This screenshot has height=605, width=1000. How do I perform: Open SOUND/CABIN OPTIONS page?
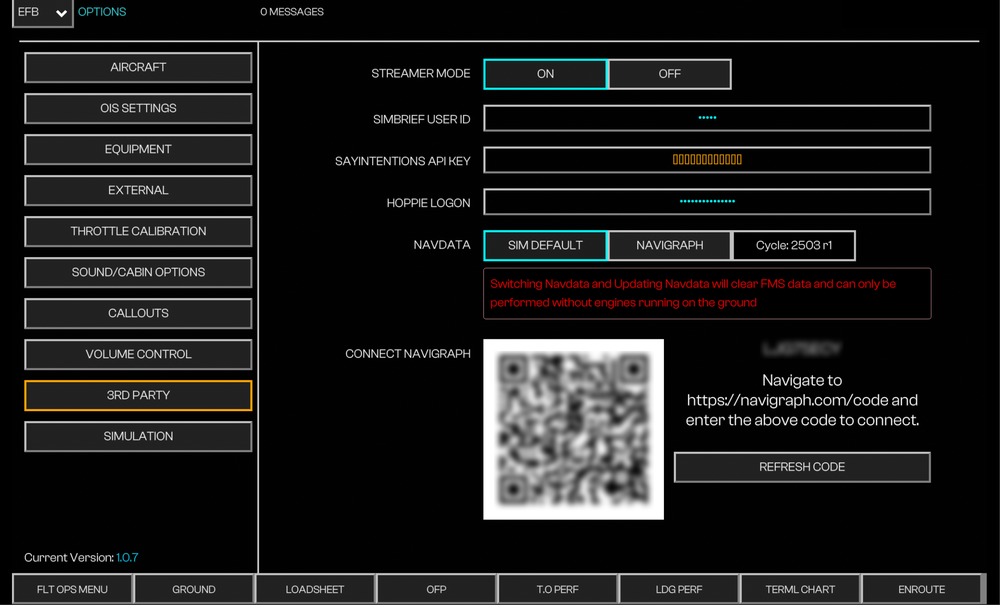138,272
